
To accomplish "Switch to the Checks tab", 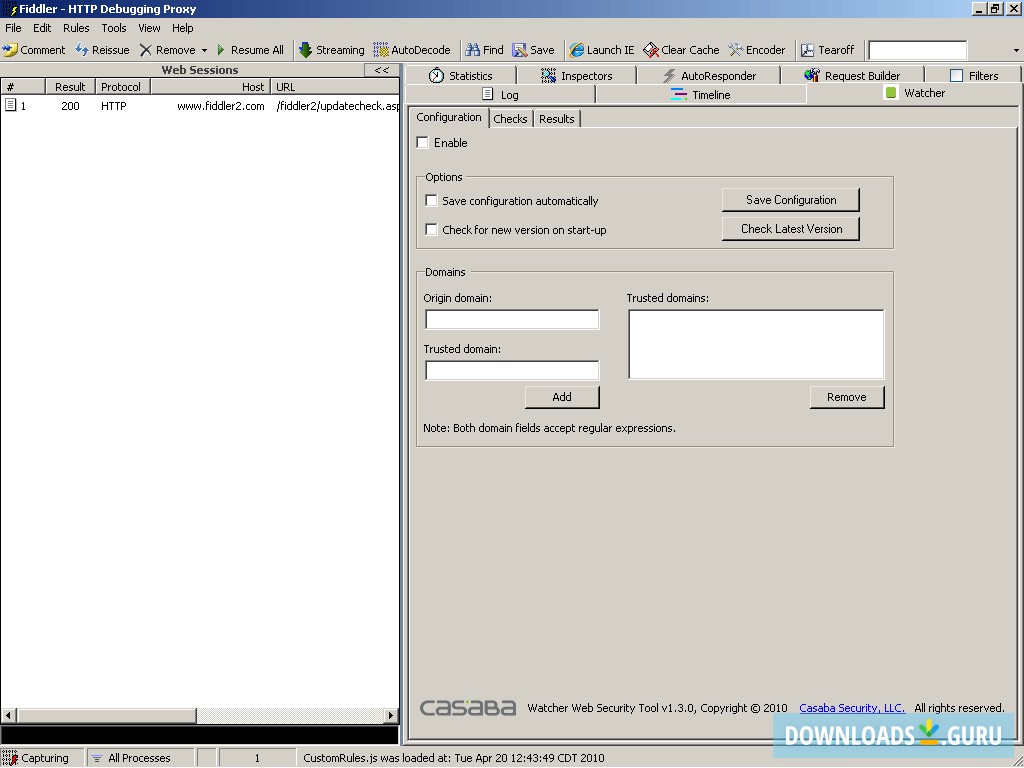I will [510, 118].
